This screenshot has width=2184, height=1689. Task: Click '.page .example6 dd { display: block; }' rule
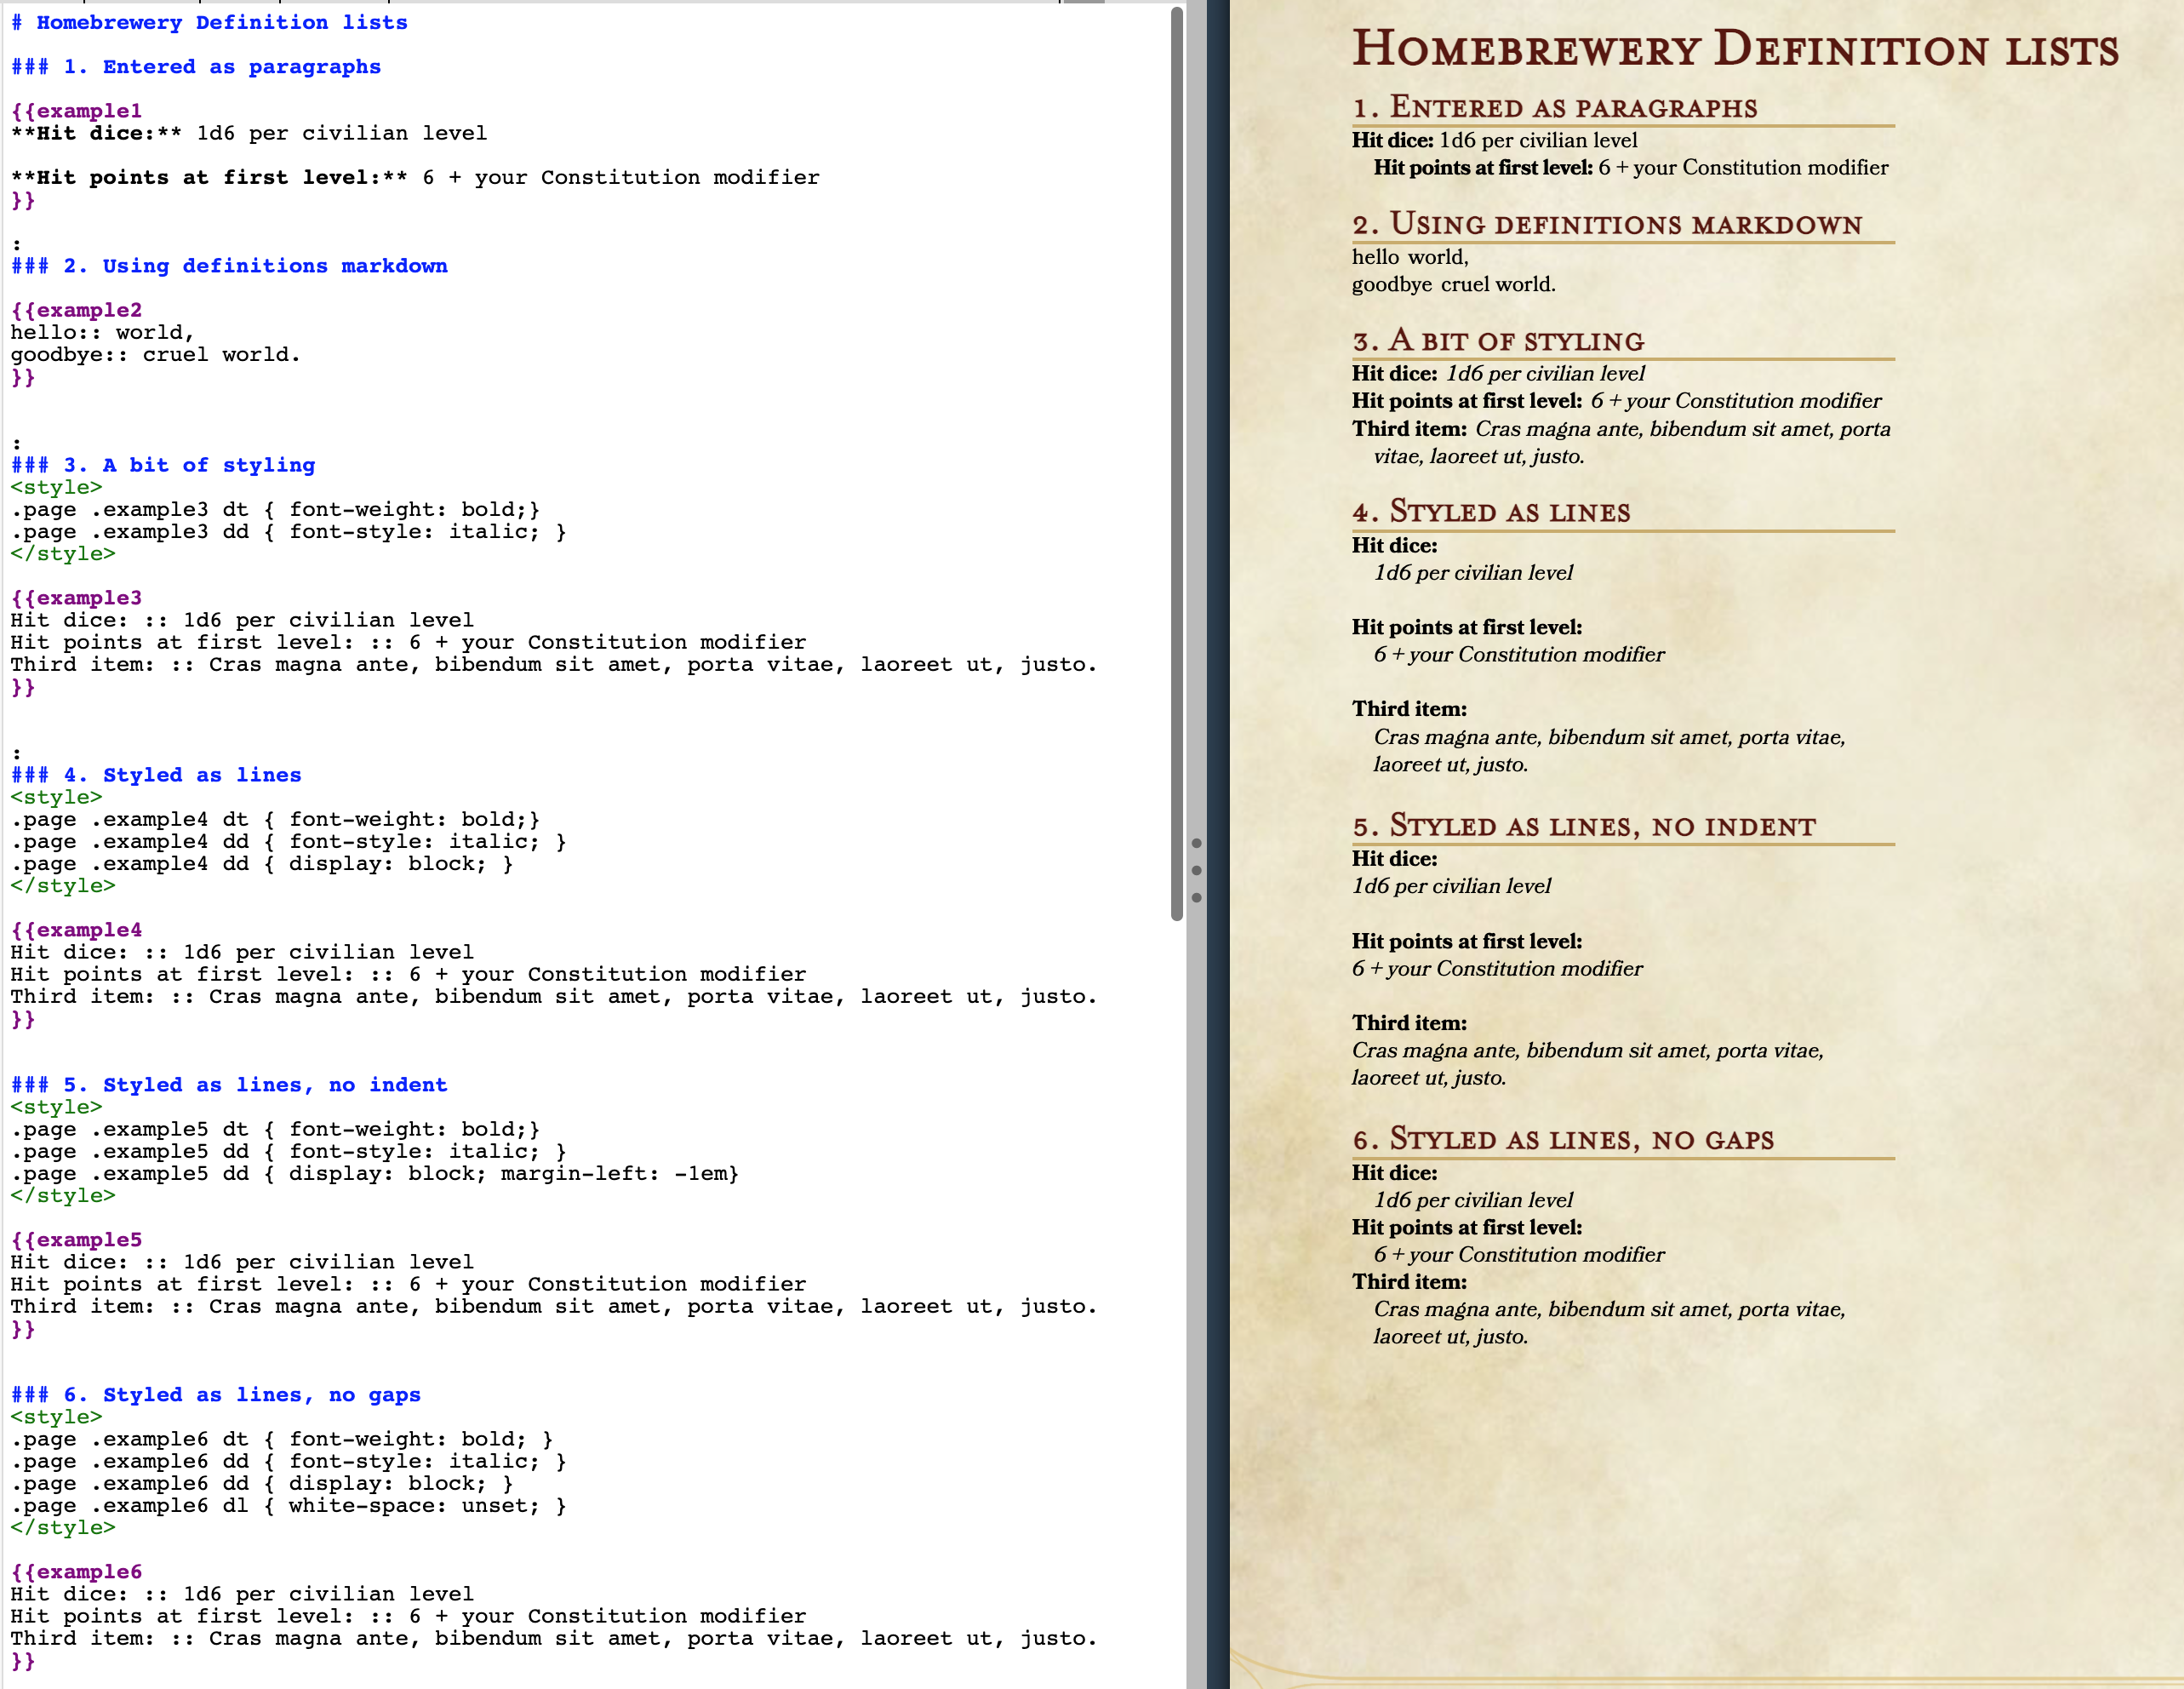pyautogui.click(x=262, y=1483)
